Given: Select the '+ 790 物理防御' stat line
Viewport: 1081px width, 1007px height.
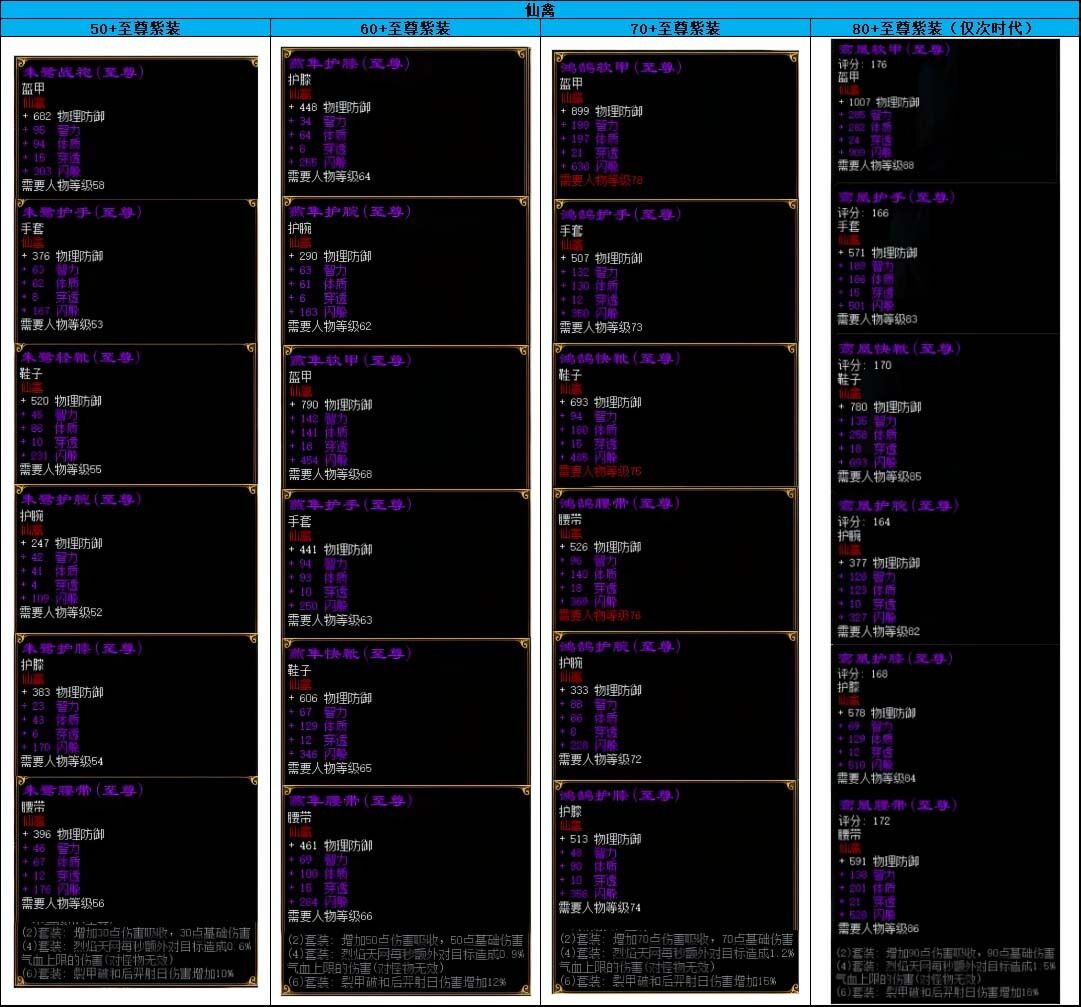Looking at the screenshot, I should (330, 405).
